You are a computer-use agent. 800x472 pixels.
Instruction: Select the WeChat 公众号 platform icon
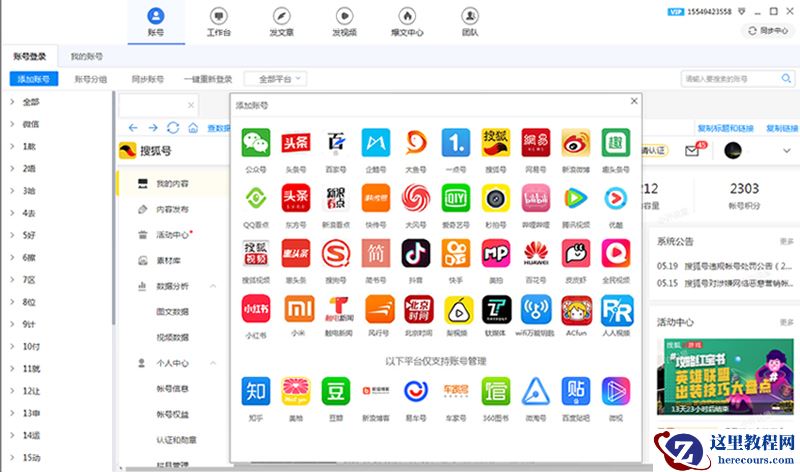coord(256,142)
